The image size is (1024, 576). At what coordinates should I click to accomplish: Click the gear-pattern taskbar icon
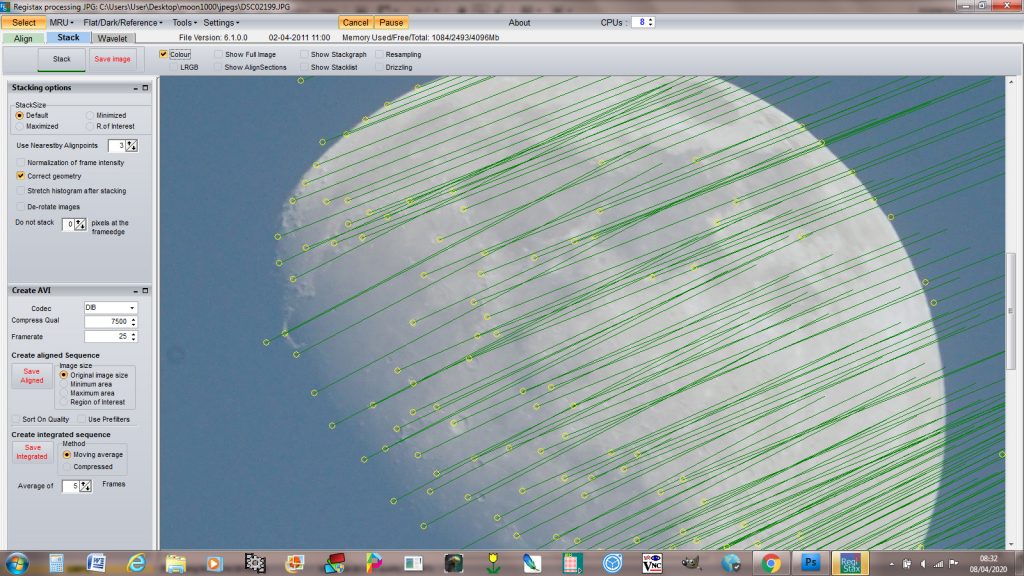(255, 563)
